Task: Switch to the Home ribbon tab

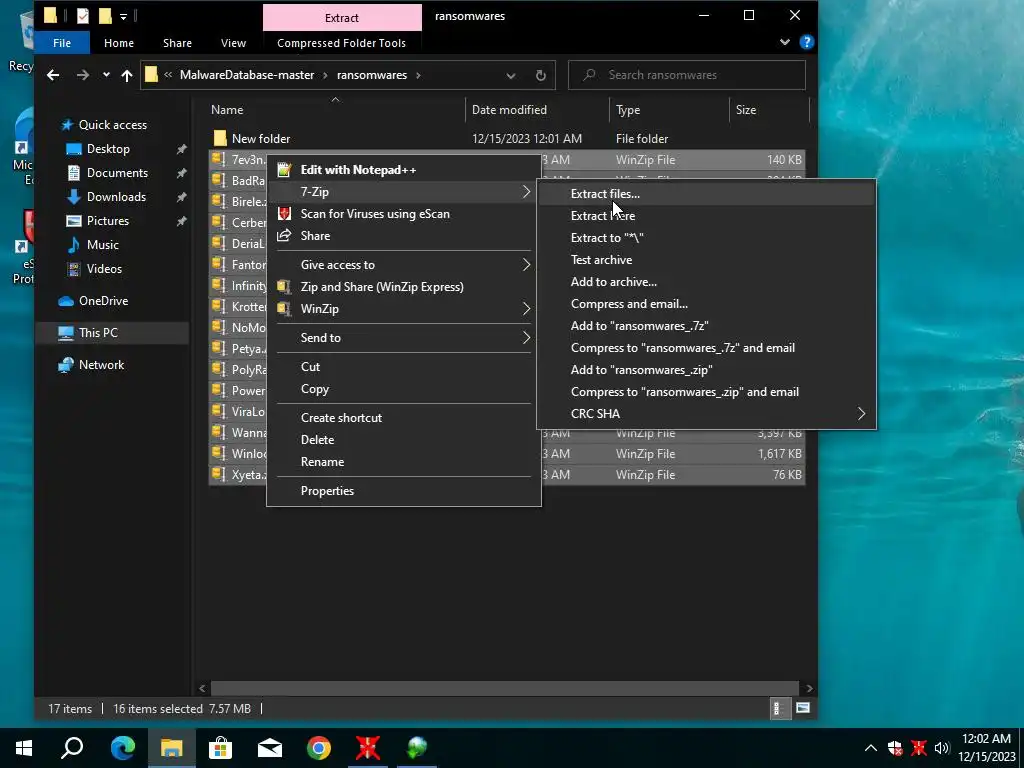Action: point(119,43)
